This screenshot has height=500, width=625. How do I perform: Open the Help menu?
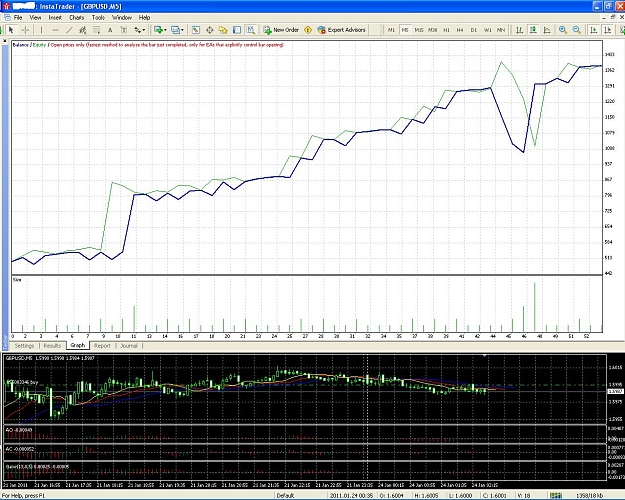144,18
